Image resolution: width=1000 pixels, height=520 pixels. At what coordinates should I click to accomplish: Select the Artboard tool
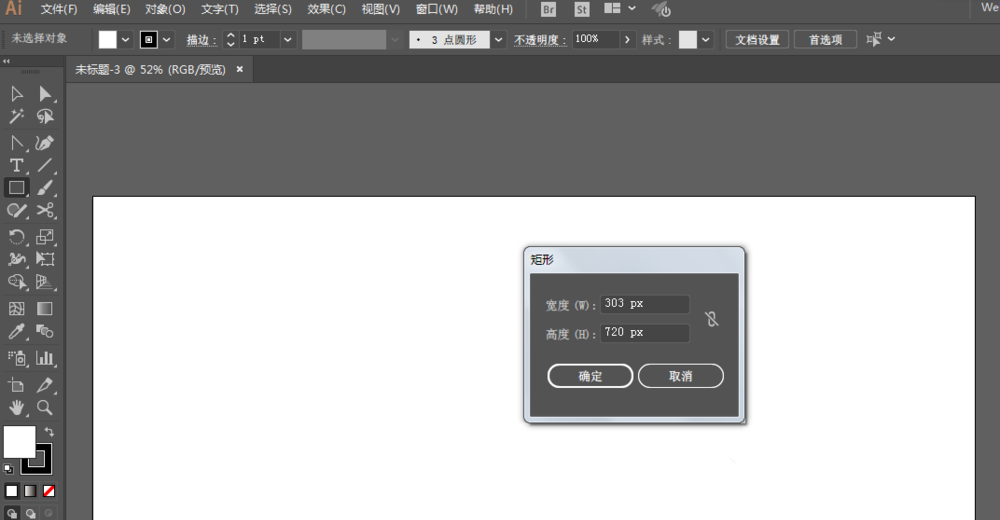(17, 385)
